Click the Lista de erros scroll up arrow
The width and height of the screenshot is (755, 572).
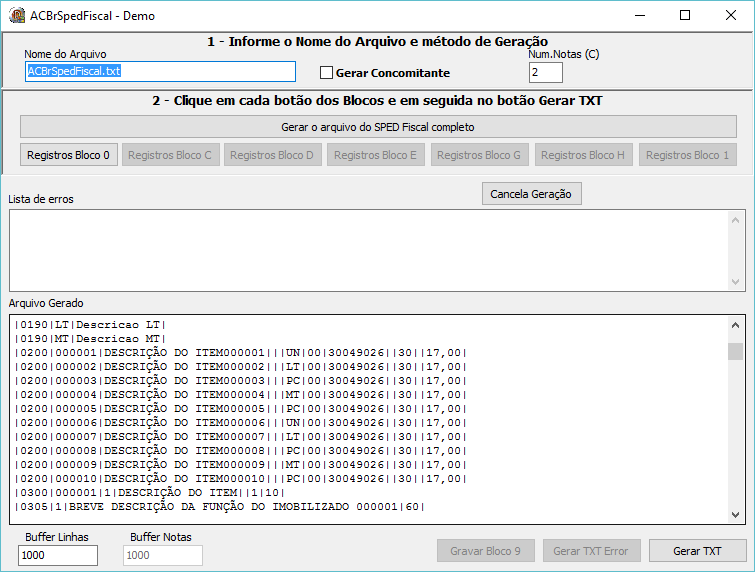point(735,220)
